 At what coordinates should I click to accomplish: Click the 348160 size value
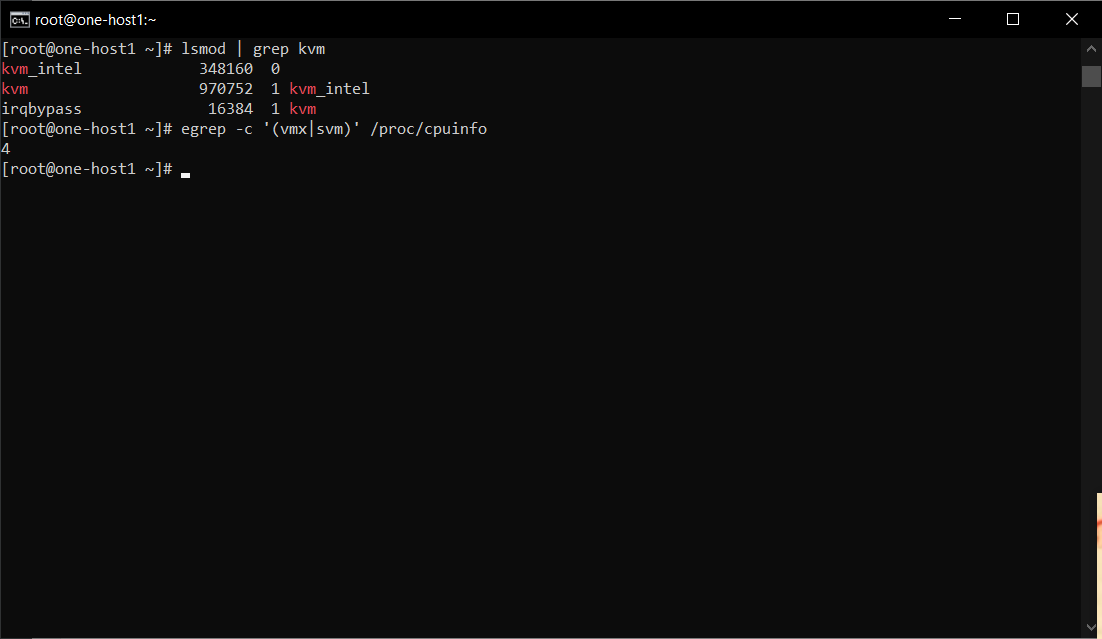click(x=226, y=69)
